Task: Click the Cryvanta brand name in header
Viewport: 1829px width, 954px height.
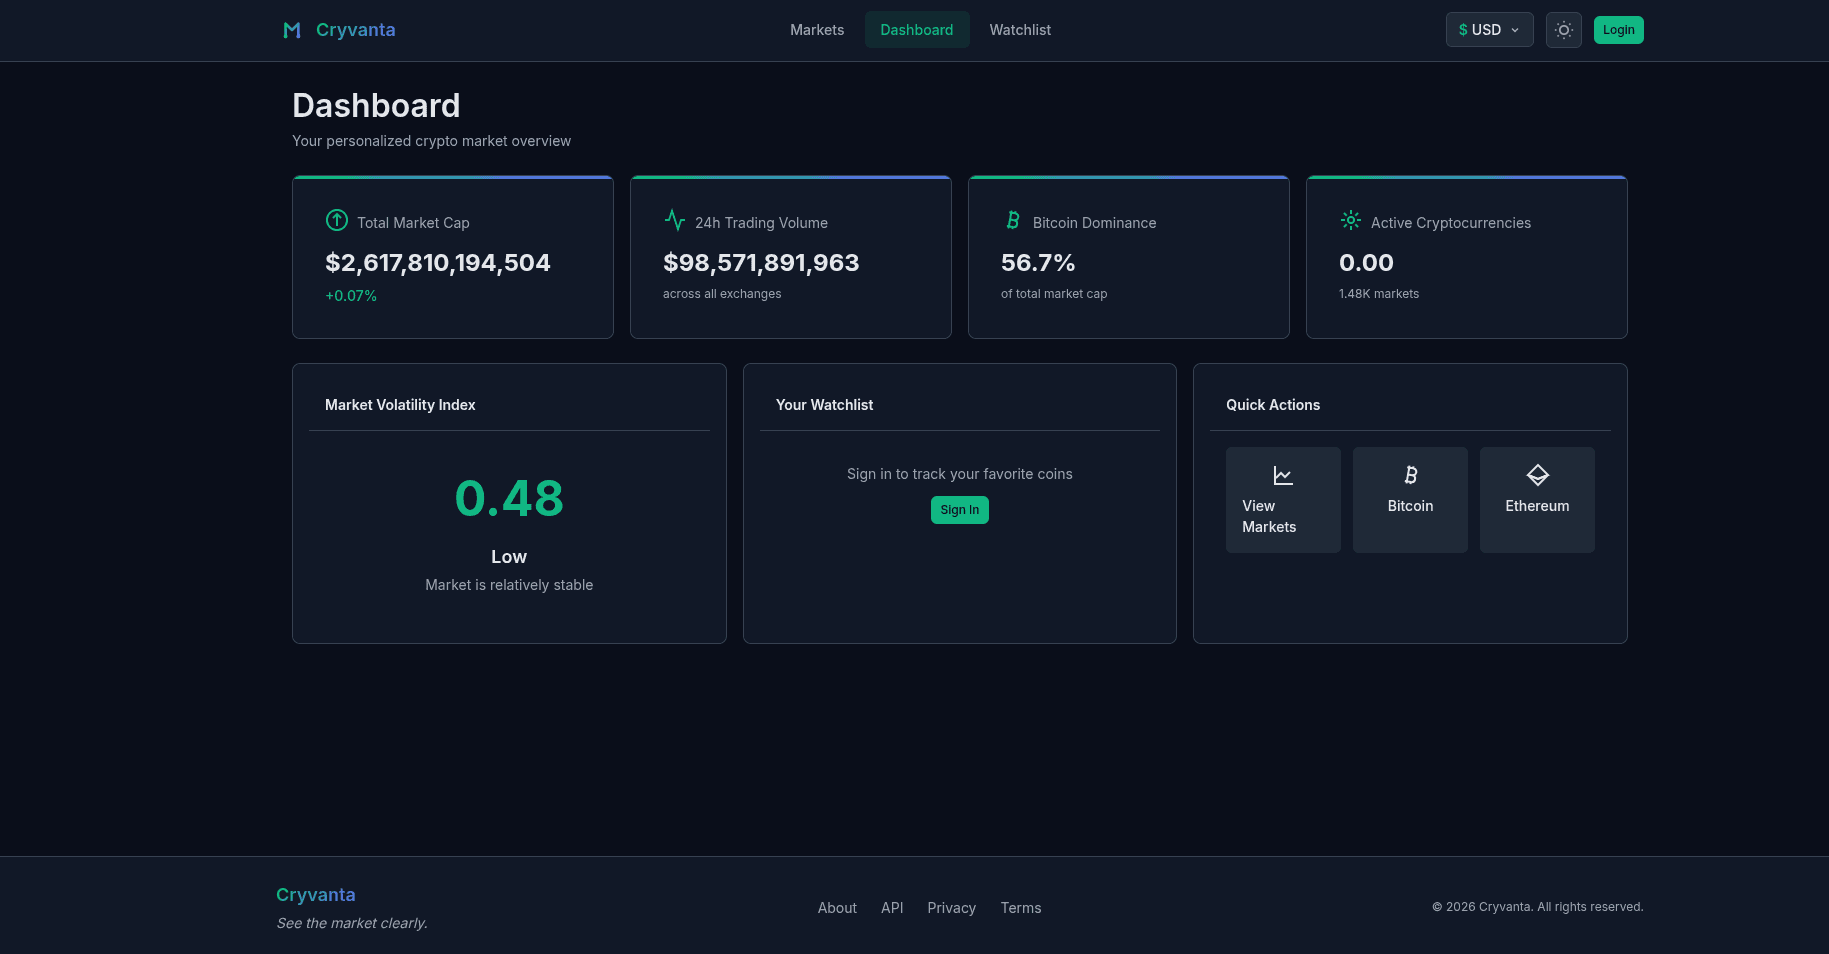Action: tap(355, 30)
